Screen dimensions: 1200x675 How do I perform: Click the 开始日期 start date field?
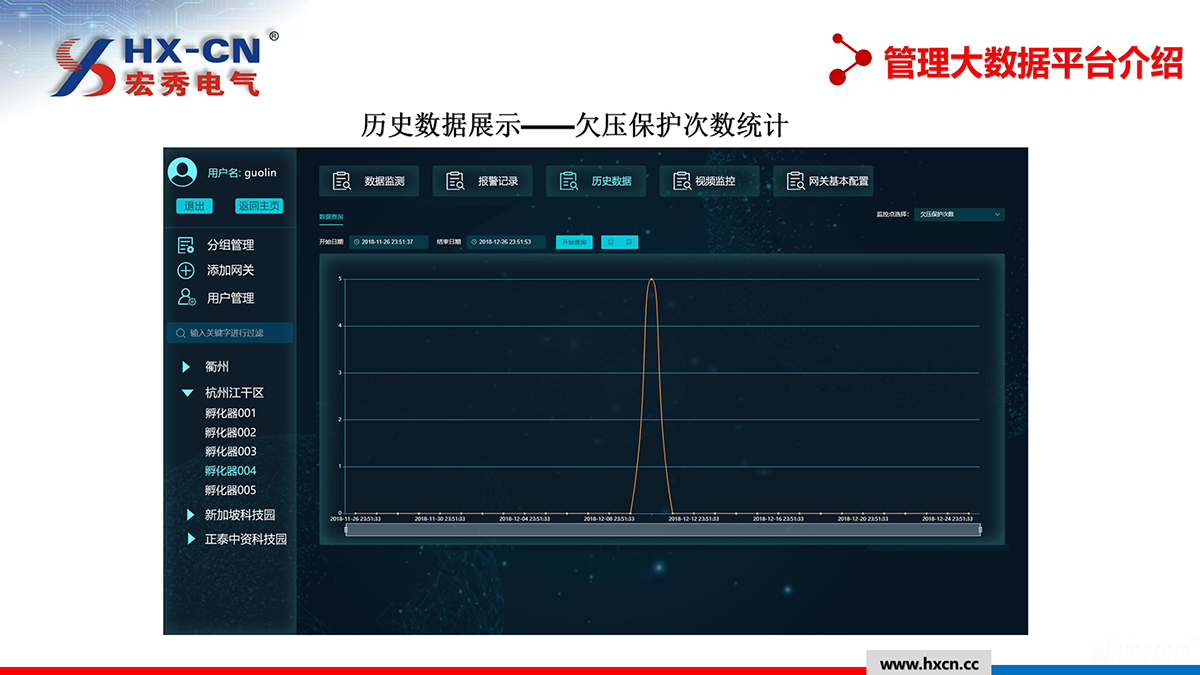(x=388, y=242)
